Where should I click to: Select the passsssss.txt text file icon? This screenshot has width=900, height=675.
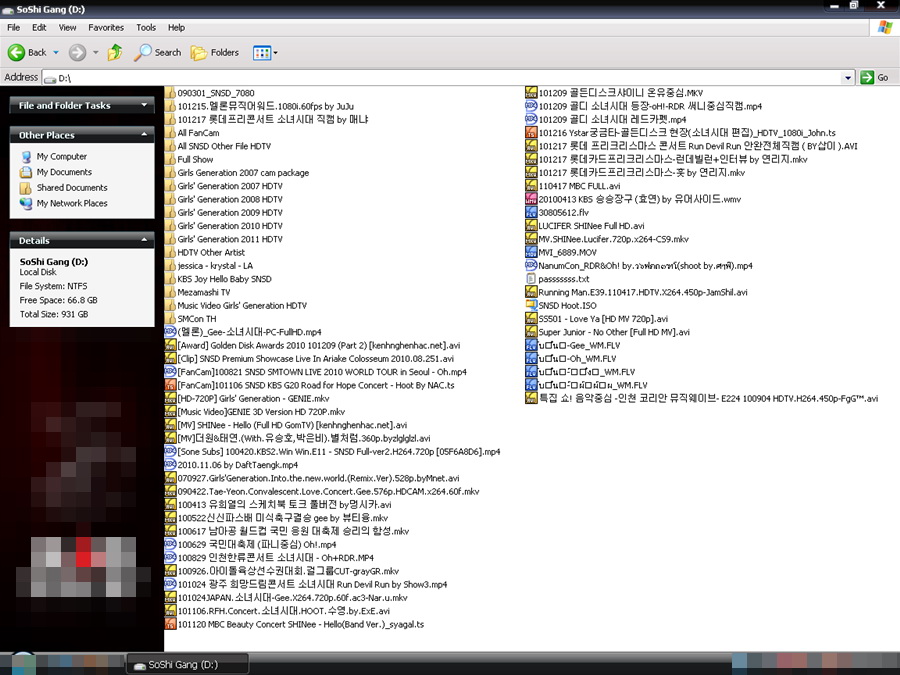coord(531,279)
